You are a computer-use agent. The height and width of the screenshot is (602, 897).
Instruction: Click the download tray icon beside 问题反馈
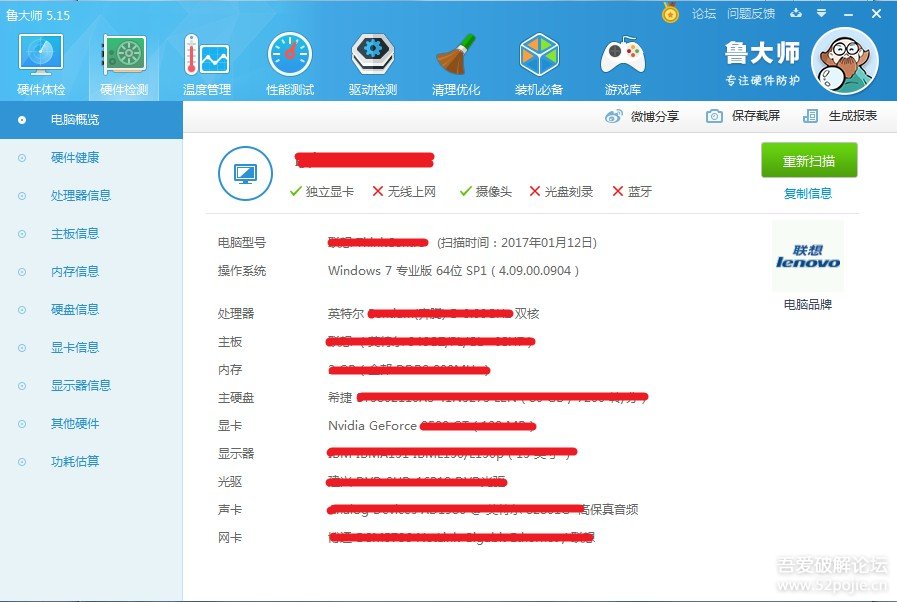coord(796,13)
